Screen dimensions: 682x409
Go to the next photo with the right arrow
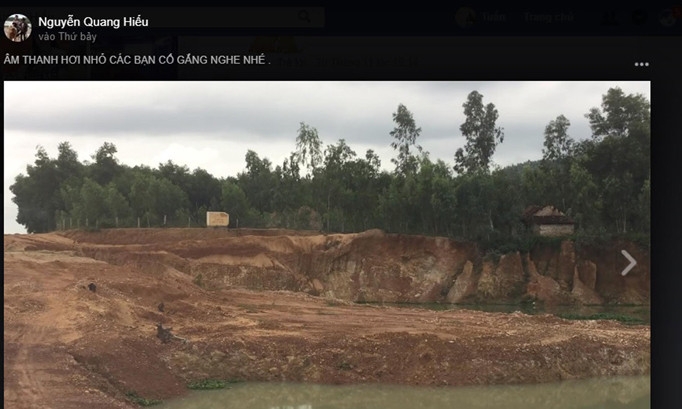tap(628, 263)
